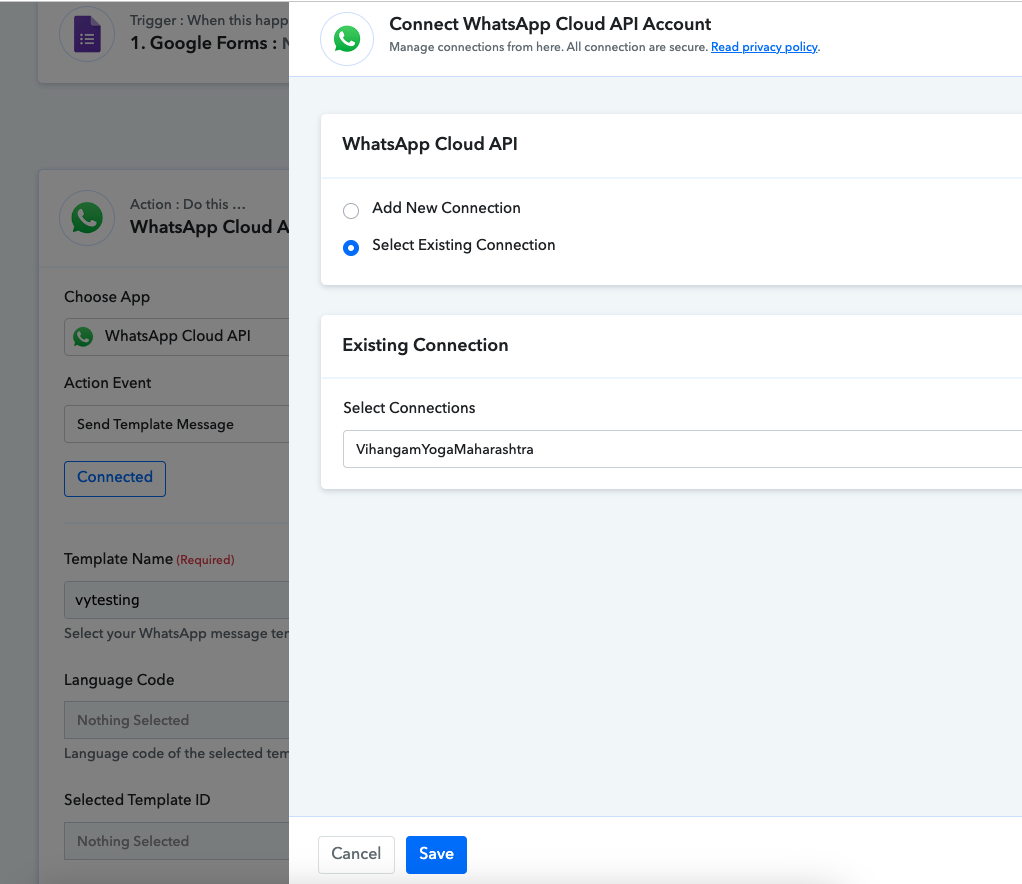This screenshot has height=884, width=1022.
Task: Open the Action Event dropdown Send Template Message
Action: [177, 424]
